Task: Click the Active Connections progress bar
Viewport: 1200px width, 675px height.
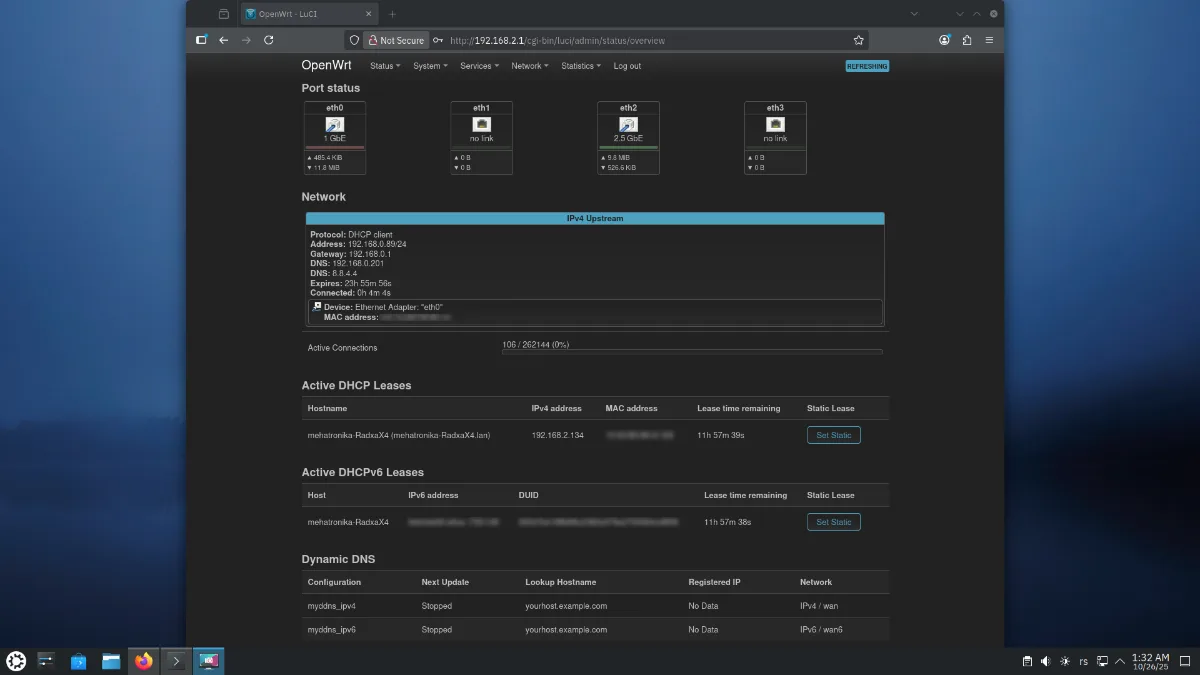Action: [x=692, y=352]
